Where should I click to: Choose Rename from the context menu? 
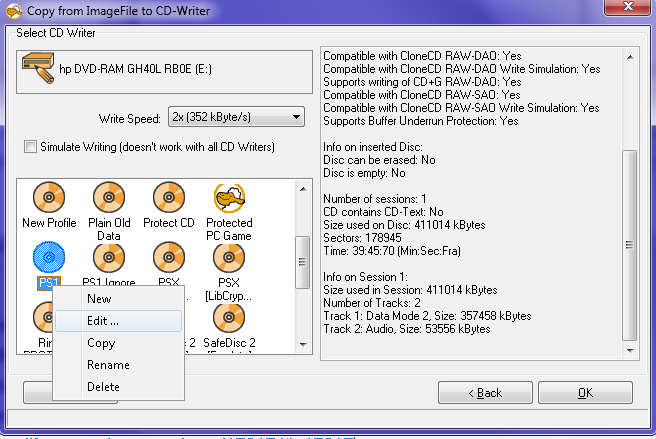pyautogui.click(x=118, y=365)
